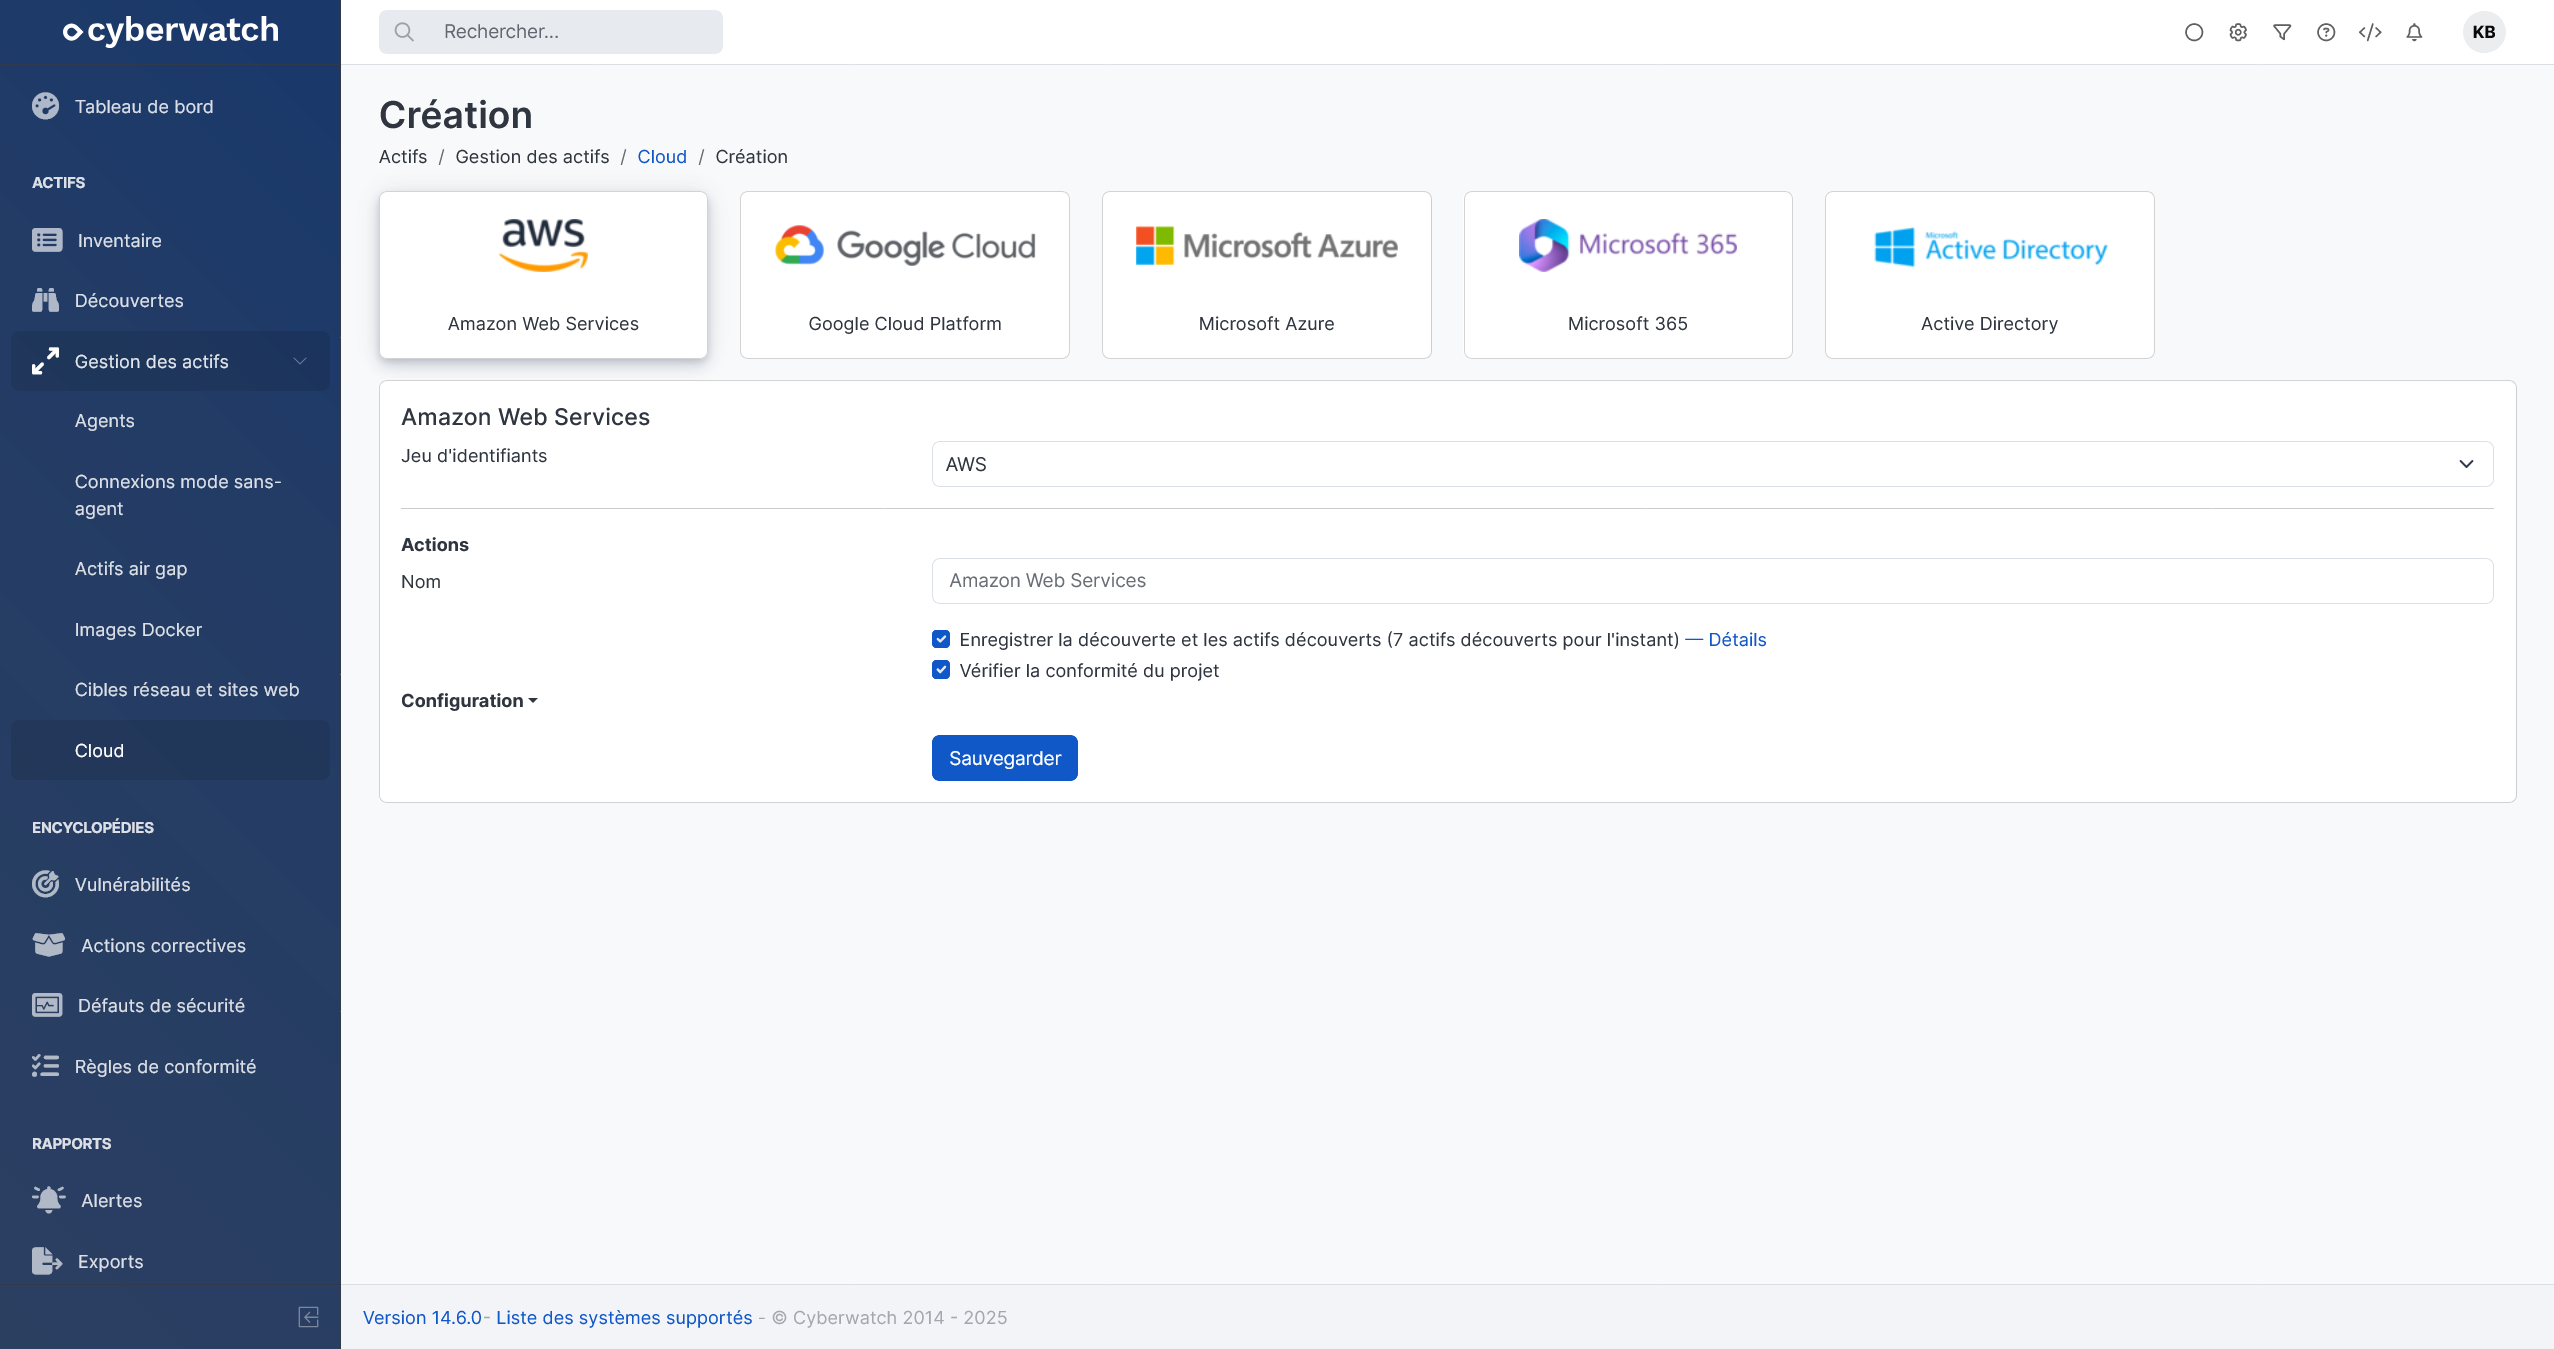Open Tableau de bord dashboard icon
Viewport: 2554px width, 1349px height.
click(45, 106)
